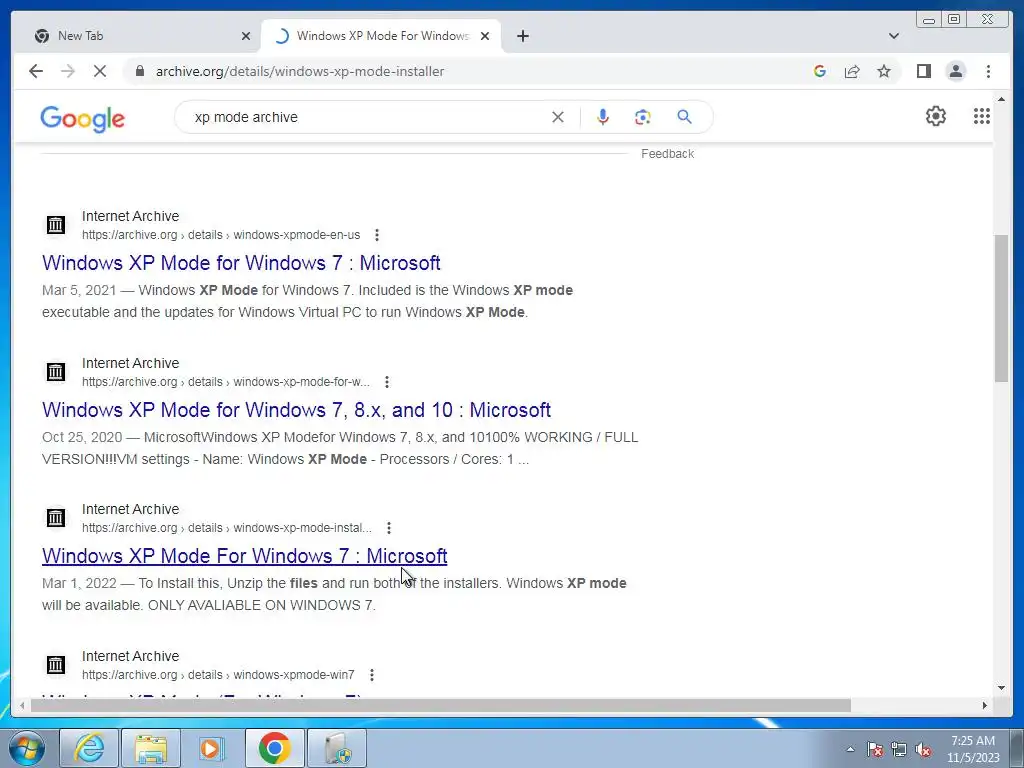
Task: Click the Internet Archive favicon of windows-xpmode-win7 result
Action: click(56, 665)
